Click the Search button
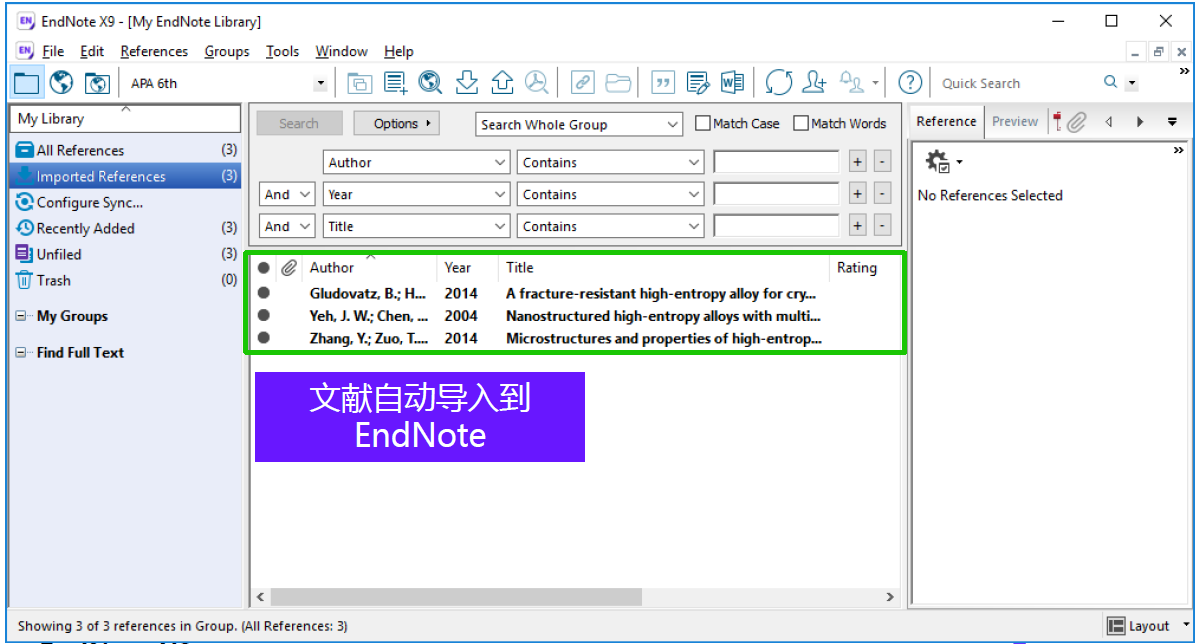The width and height of the screenshot is (1199, 644). [x=298, y=123]
